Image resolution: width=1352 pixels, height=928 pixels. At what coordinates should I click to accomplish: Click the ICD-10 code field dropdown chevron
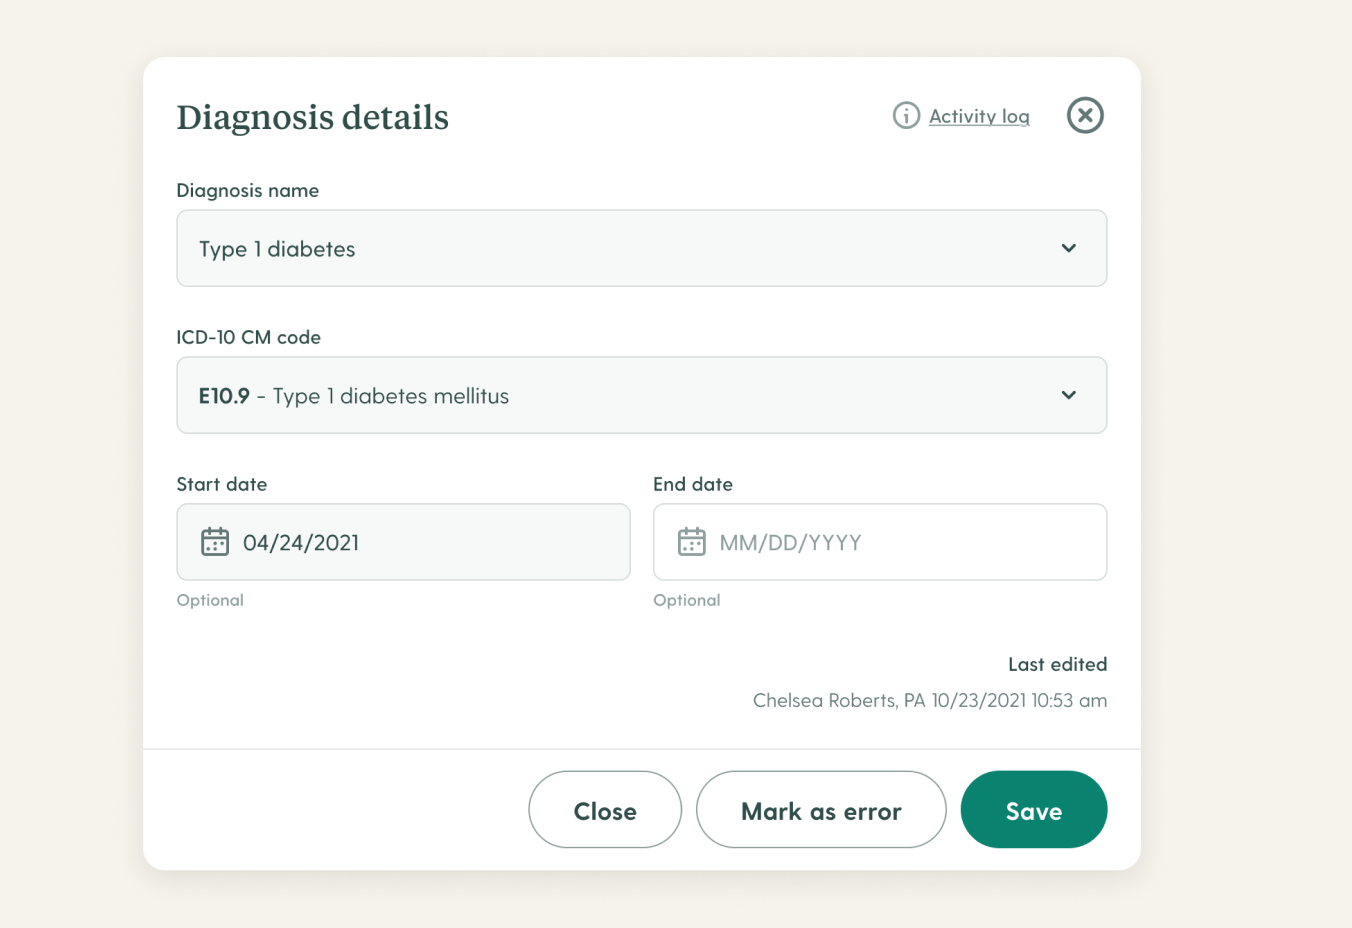click(x=1068, y=395)
